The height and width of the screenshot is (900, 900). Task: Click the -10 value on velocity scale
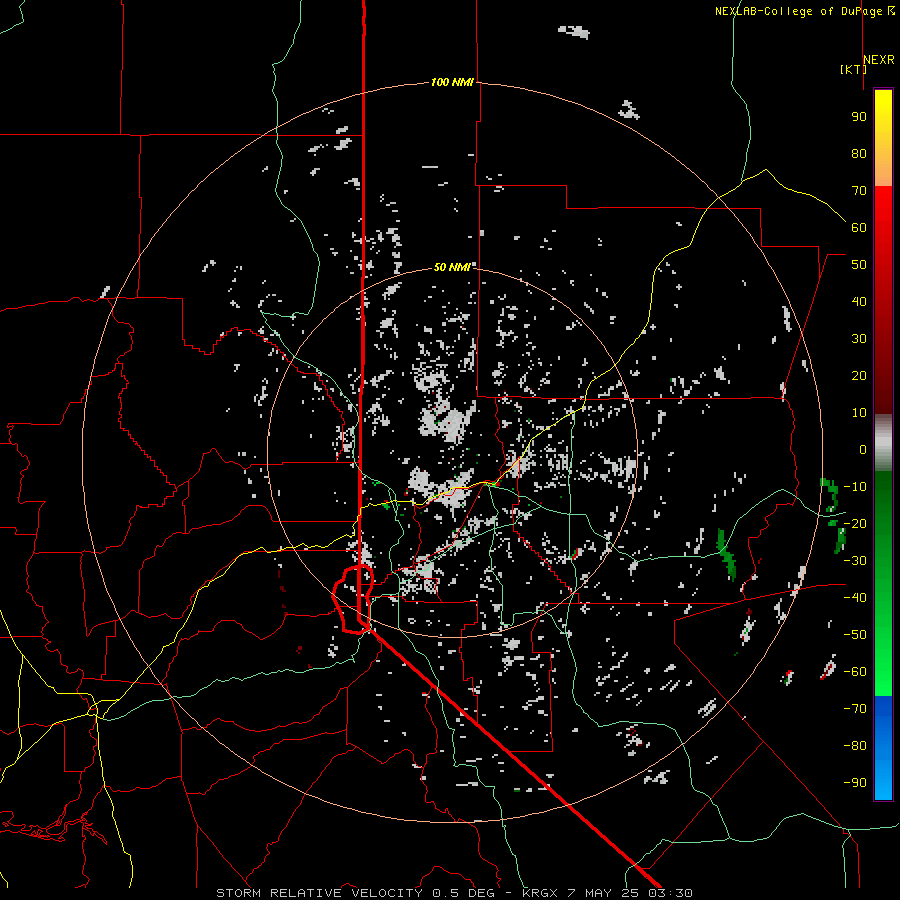tap(855, 487)
